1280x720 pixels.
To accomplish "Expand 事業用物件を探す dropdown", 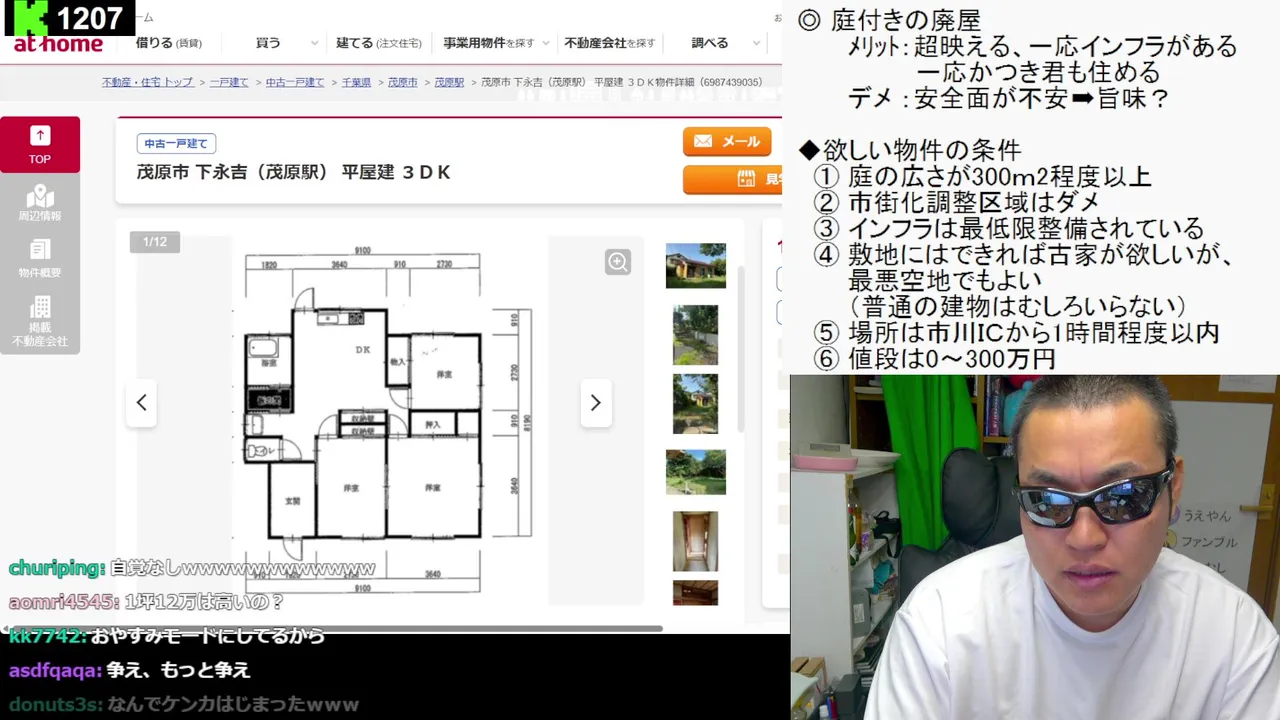I will pyautogui.click(x=496, y=43).
